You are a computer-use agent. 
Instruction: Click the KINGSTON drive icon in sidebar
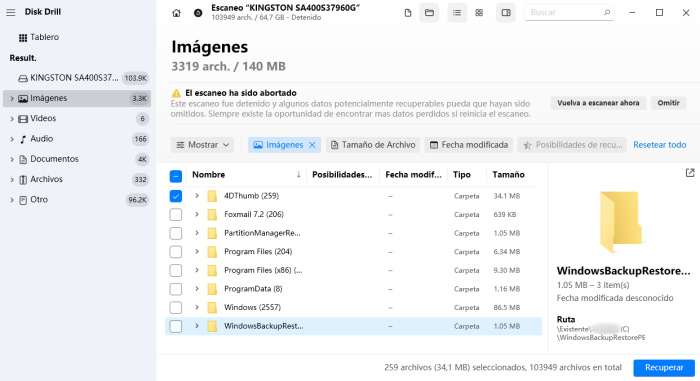coord(23,79)
